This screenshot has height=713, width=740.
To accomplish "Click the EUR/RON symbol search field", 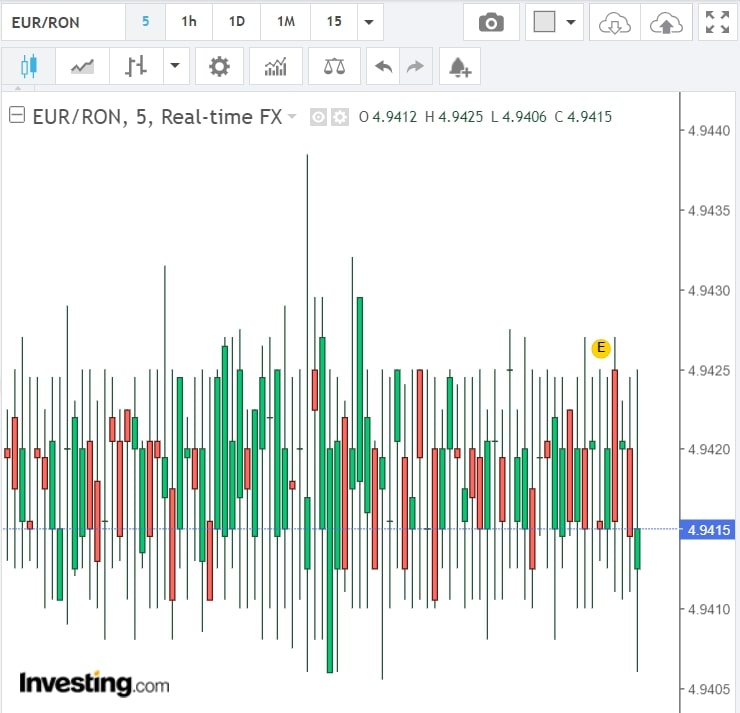I will 63,22.
